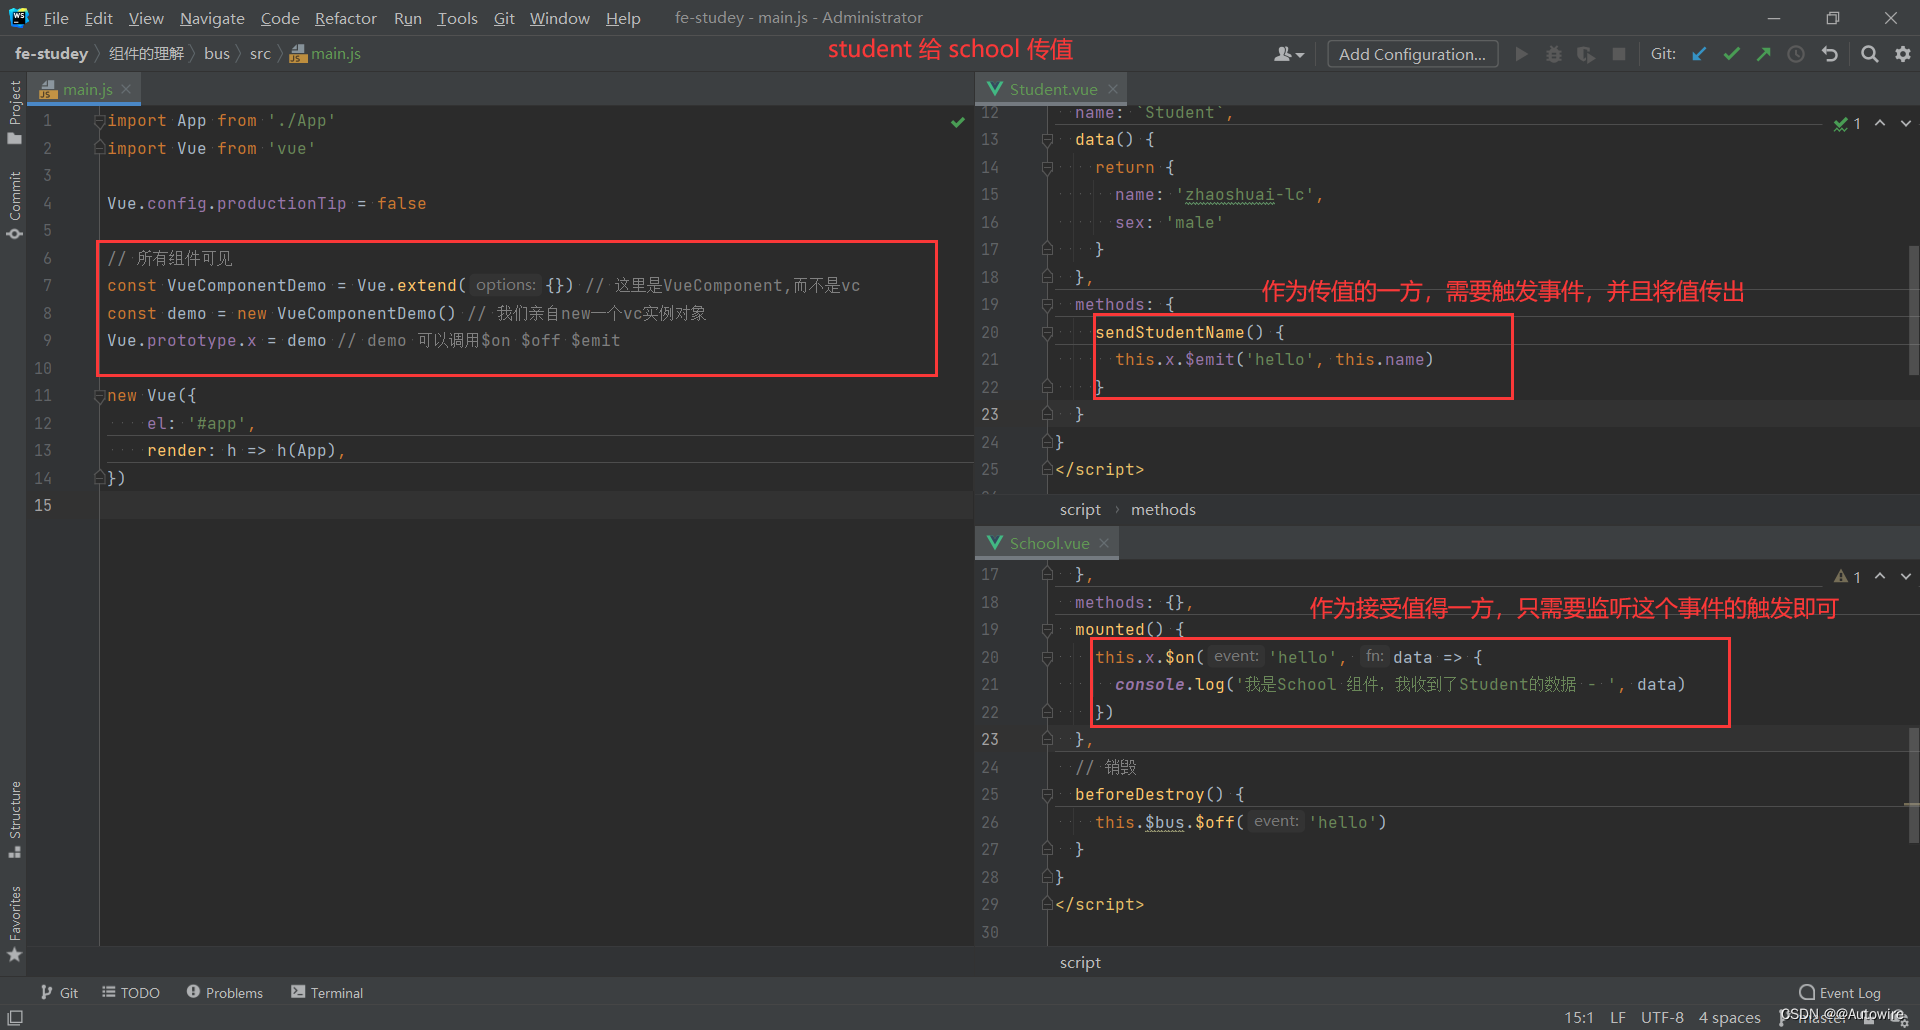
Task: Open the user account icon dropdown
Action: tap(1289, 54)
